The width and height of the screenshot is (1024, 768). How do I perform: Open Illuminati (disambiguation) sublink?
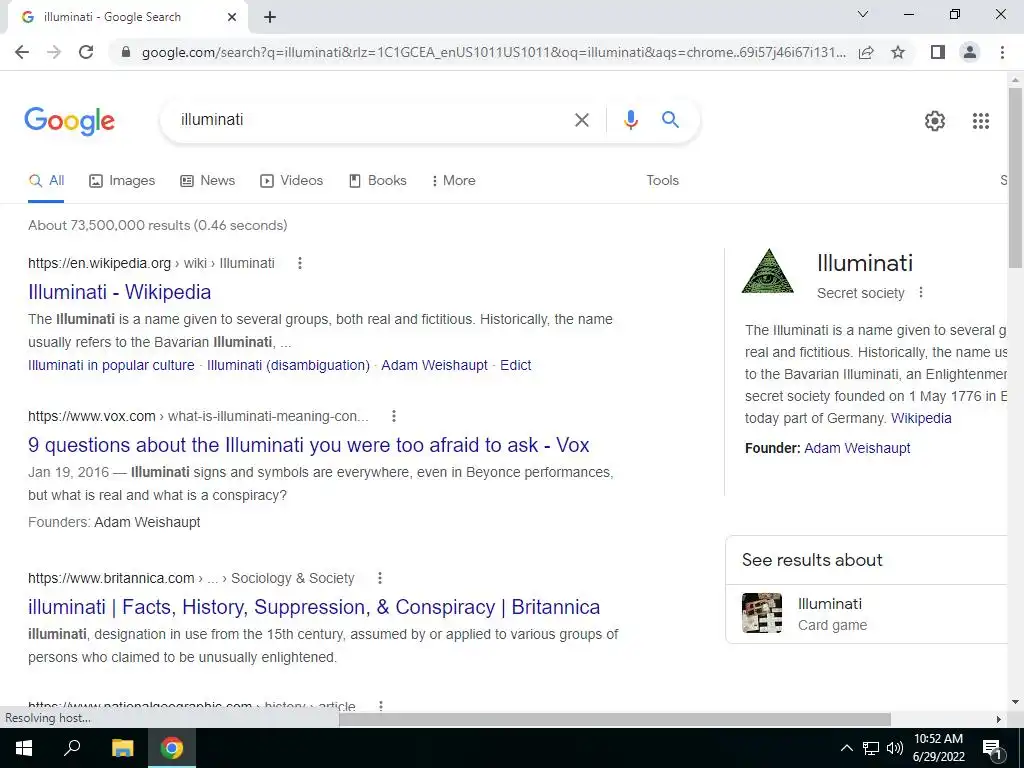point(288,365)
